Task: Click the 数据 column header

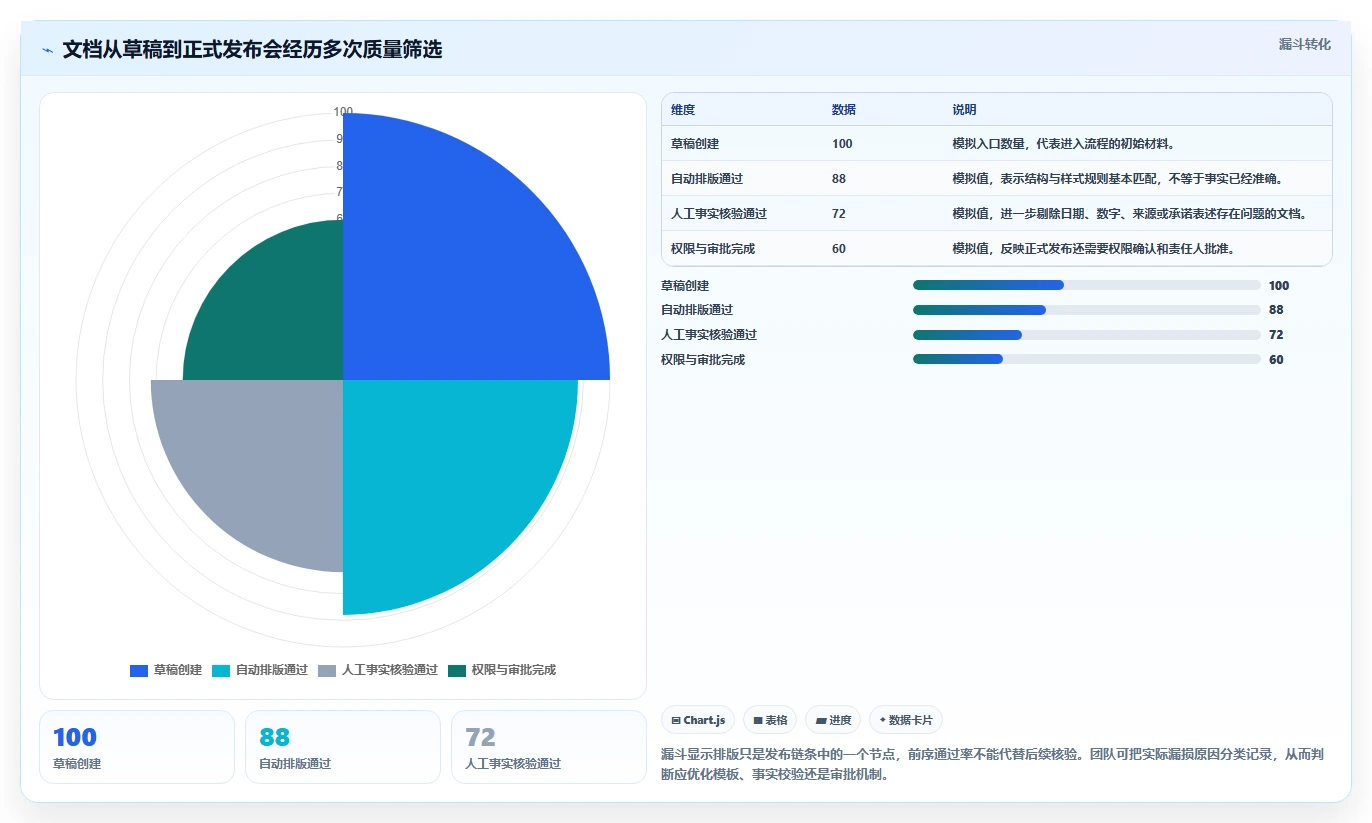Action: pos(844,110)
